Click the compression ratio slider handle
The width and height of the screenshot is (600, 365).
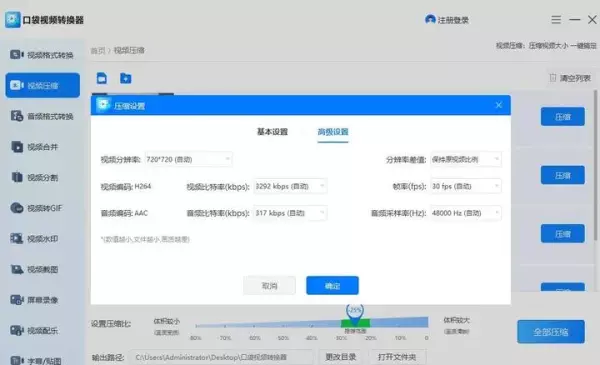click(355, 314)
